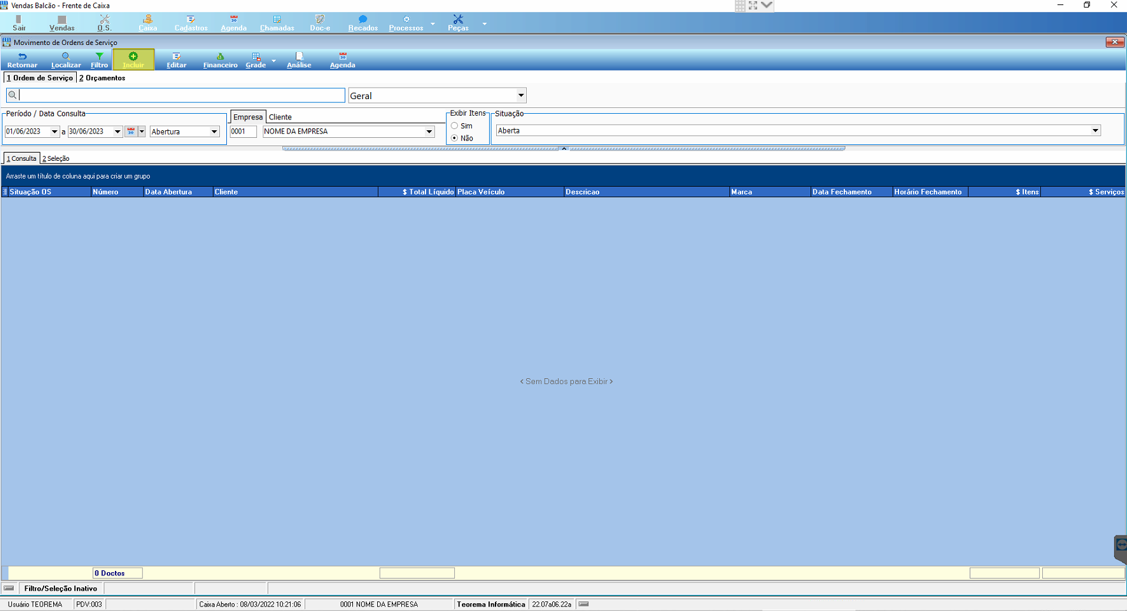Open the end date 30/06/2023 dropdown
The width and height of the screenshot is (1127, 611).
[117, 132]
